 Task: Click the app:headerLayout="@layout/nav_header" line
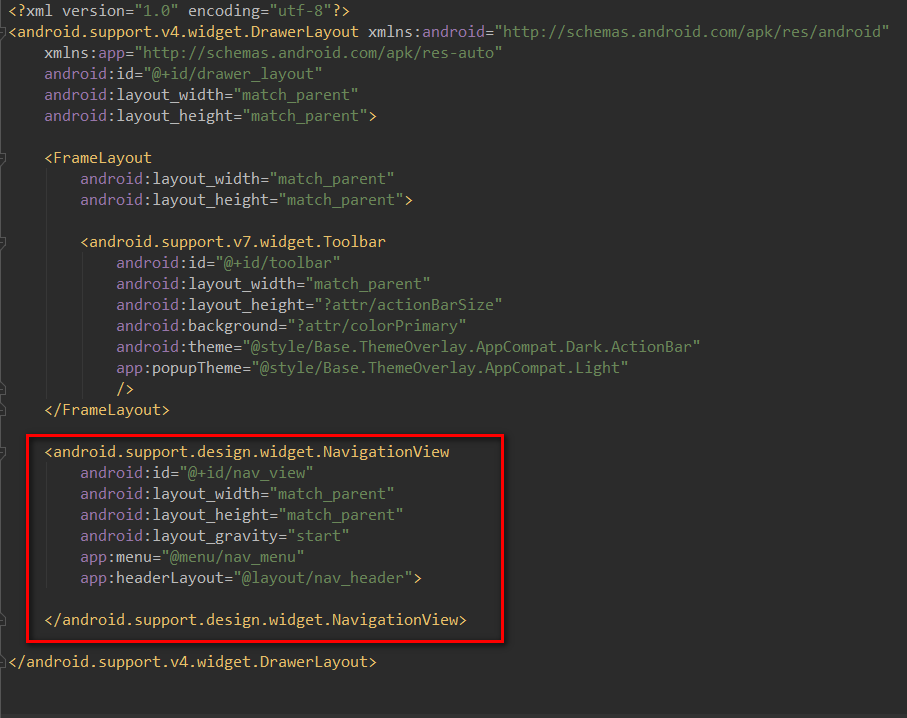(x=251, y=578)
